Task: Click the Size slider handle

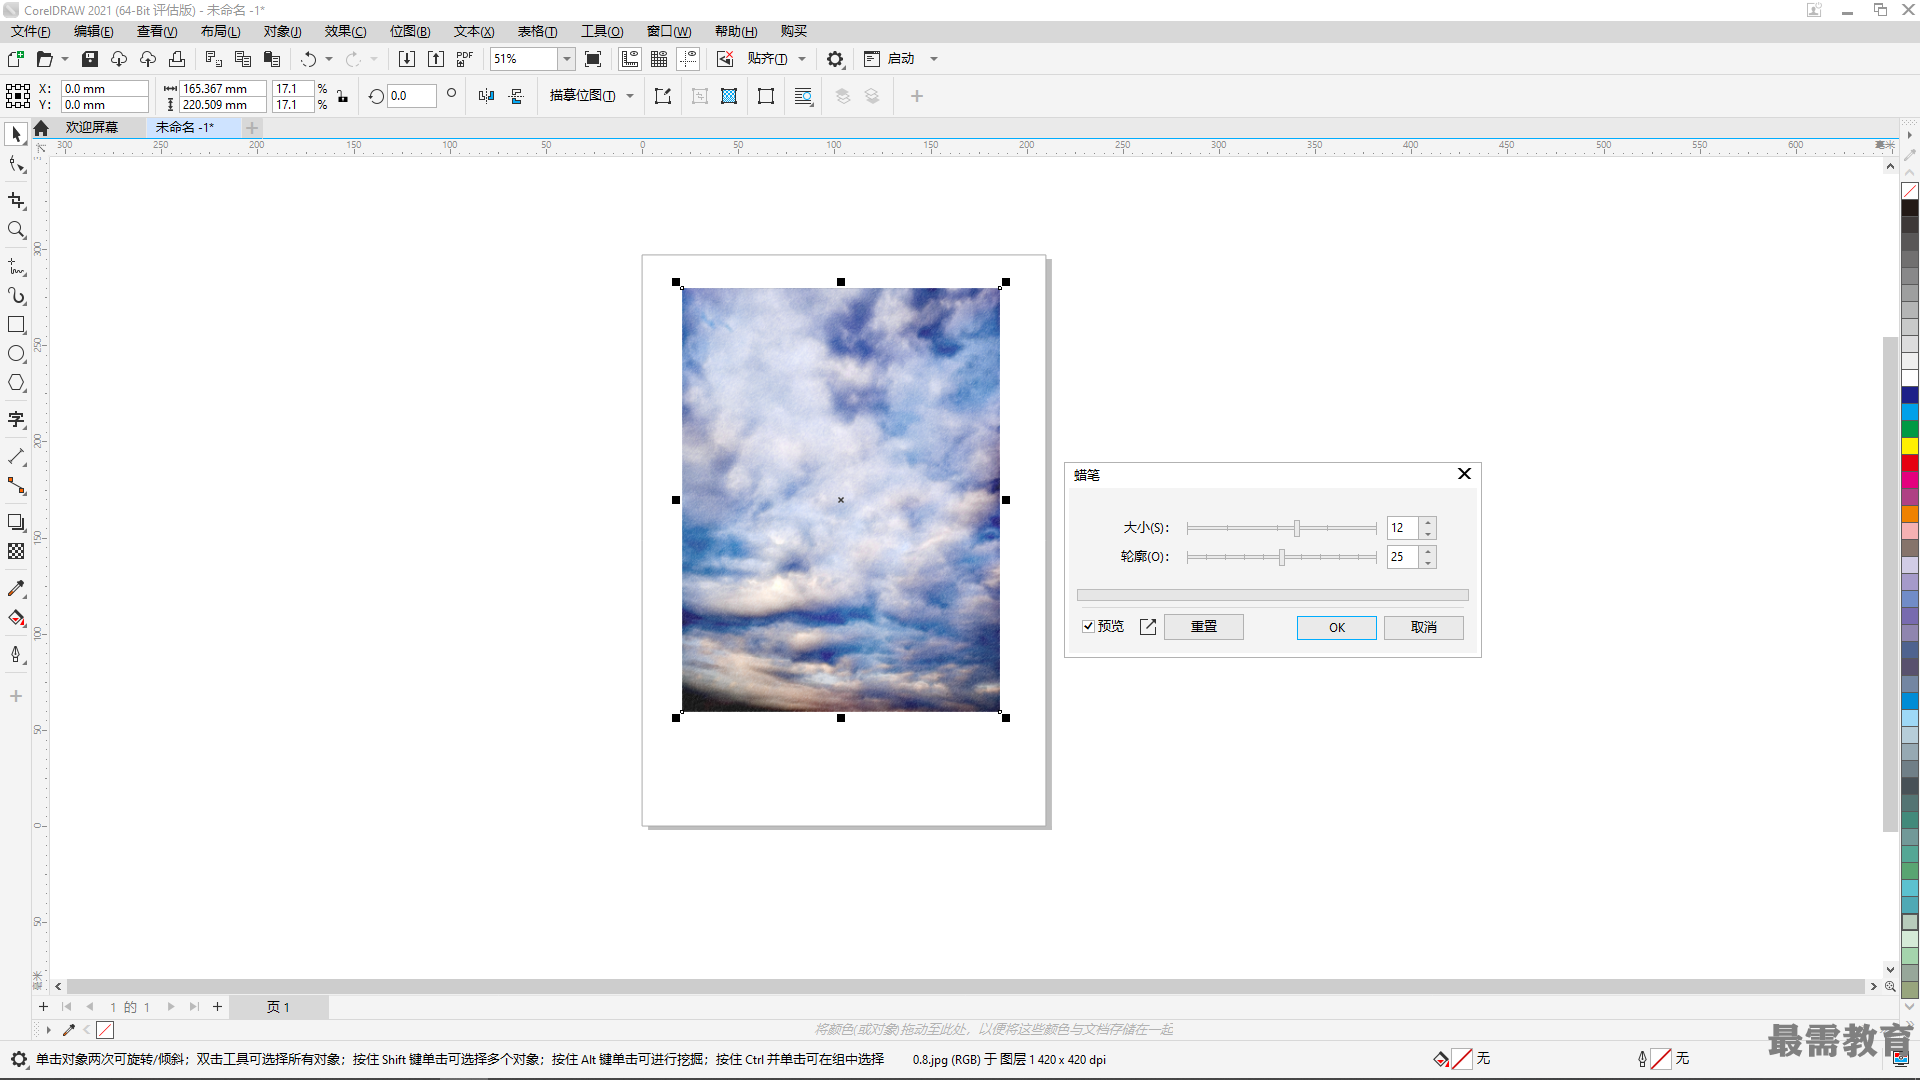Action: coord(1296,528)
